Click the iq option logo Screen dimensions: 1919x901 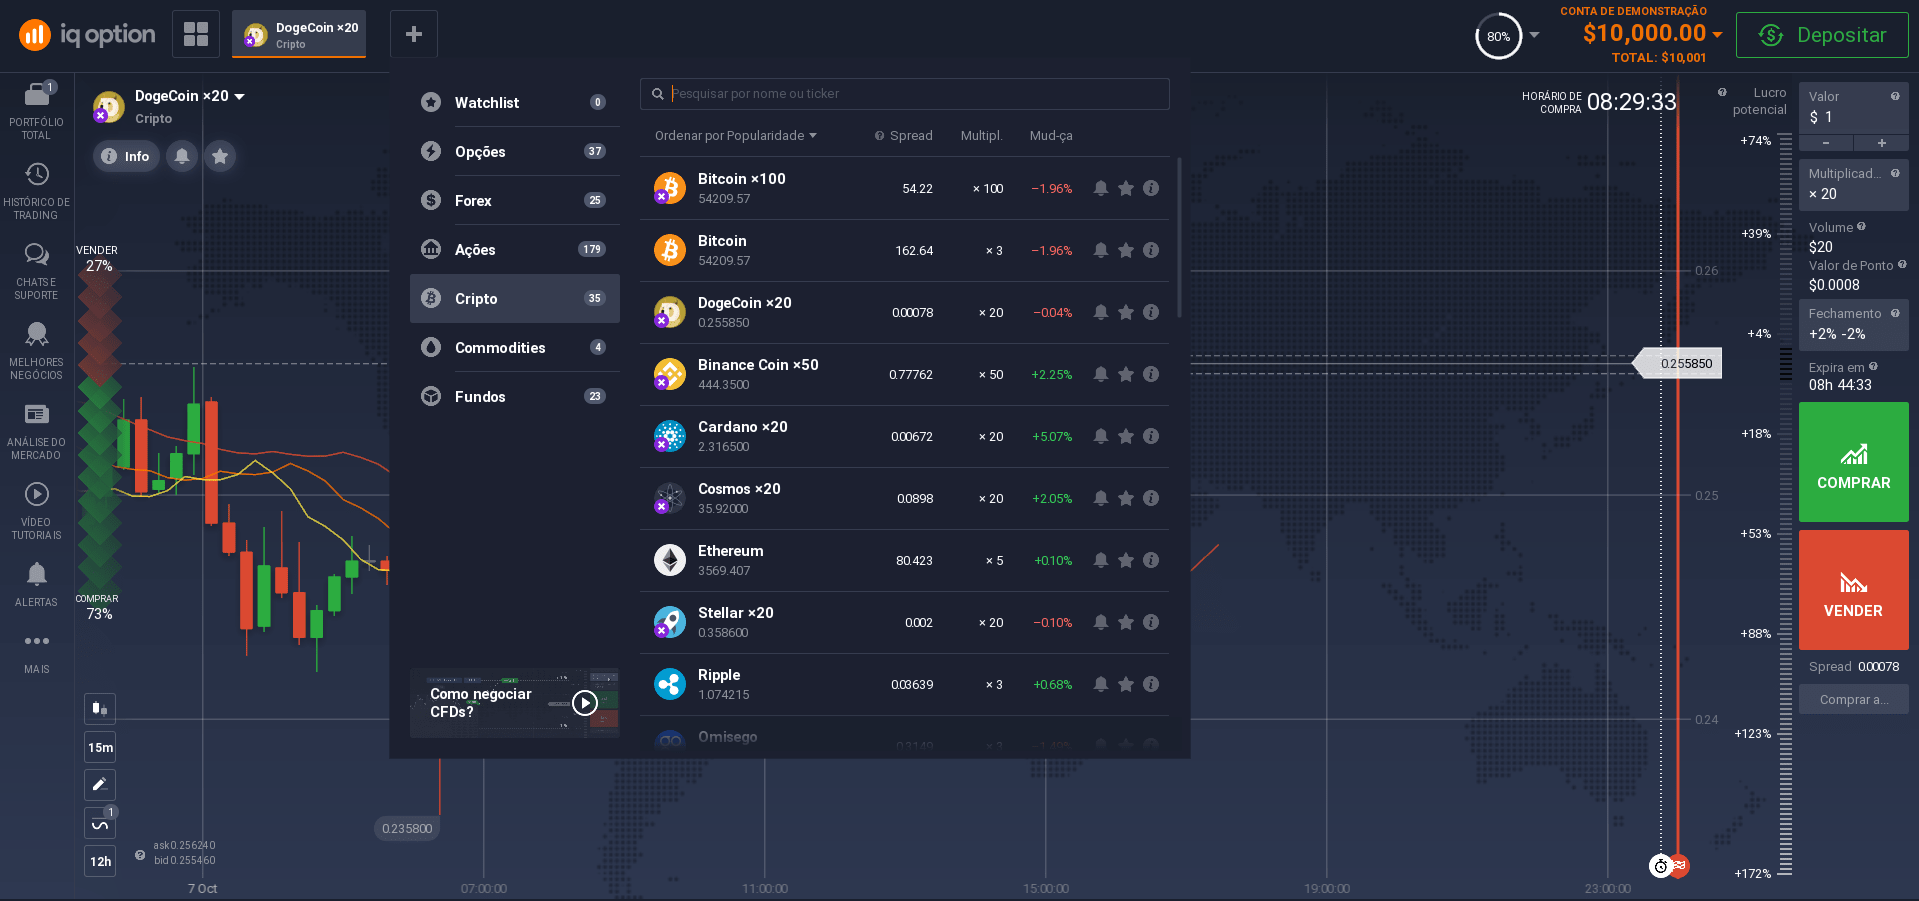pyautogui.click(x=87, y=35)
